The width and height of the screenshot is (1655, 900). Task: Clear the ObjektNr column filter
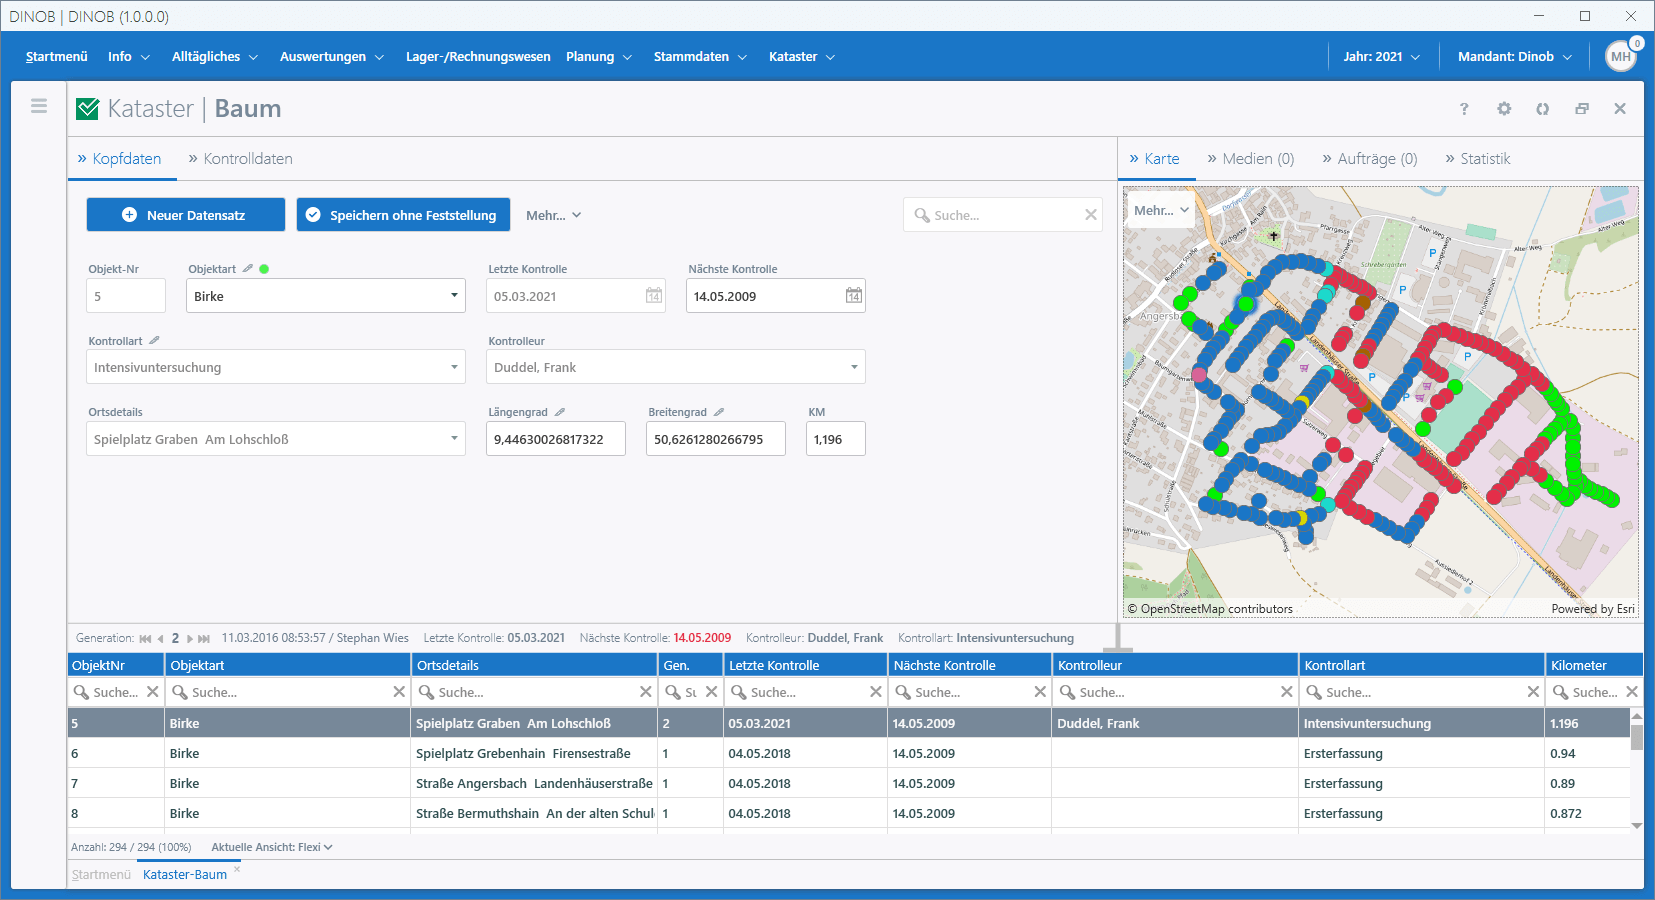pyautogui.click(x=152, y=692)
